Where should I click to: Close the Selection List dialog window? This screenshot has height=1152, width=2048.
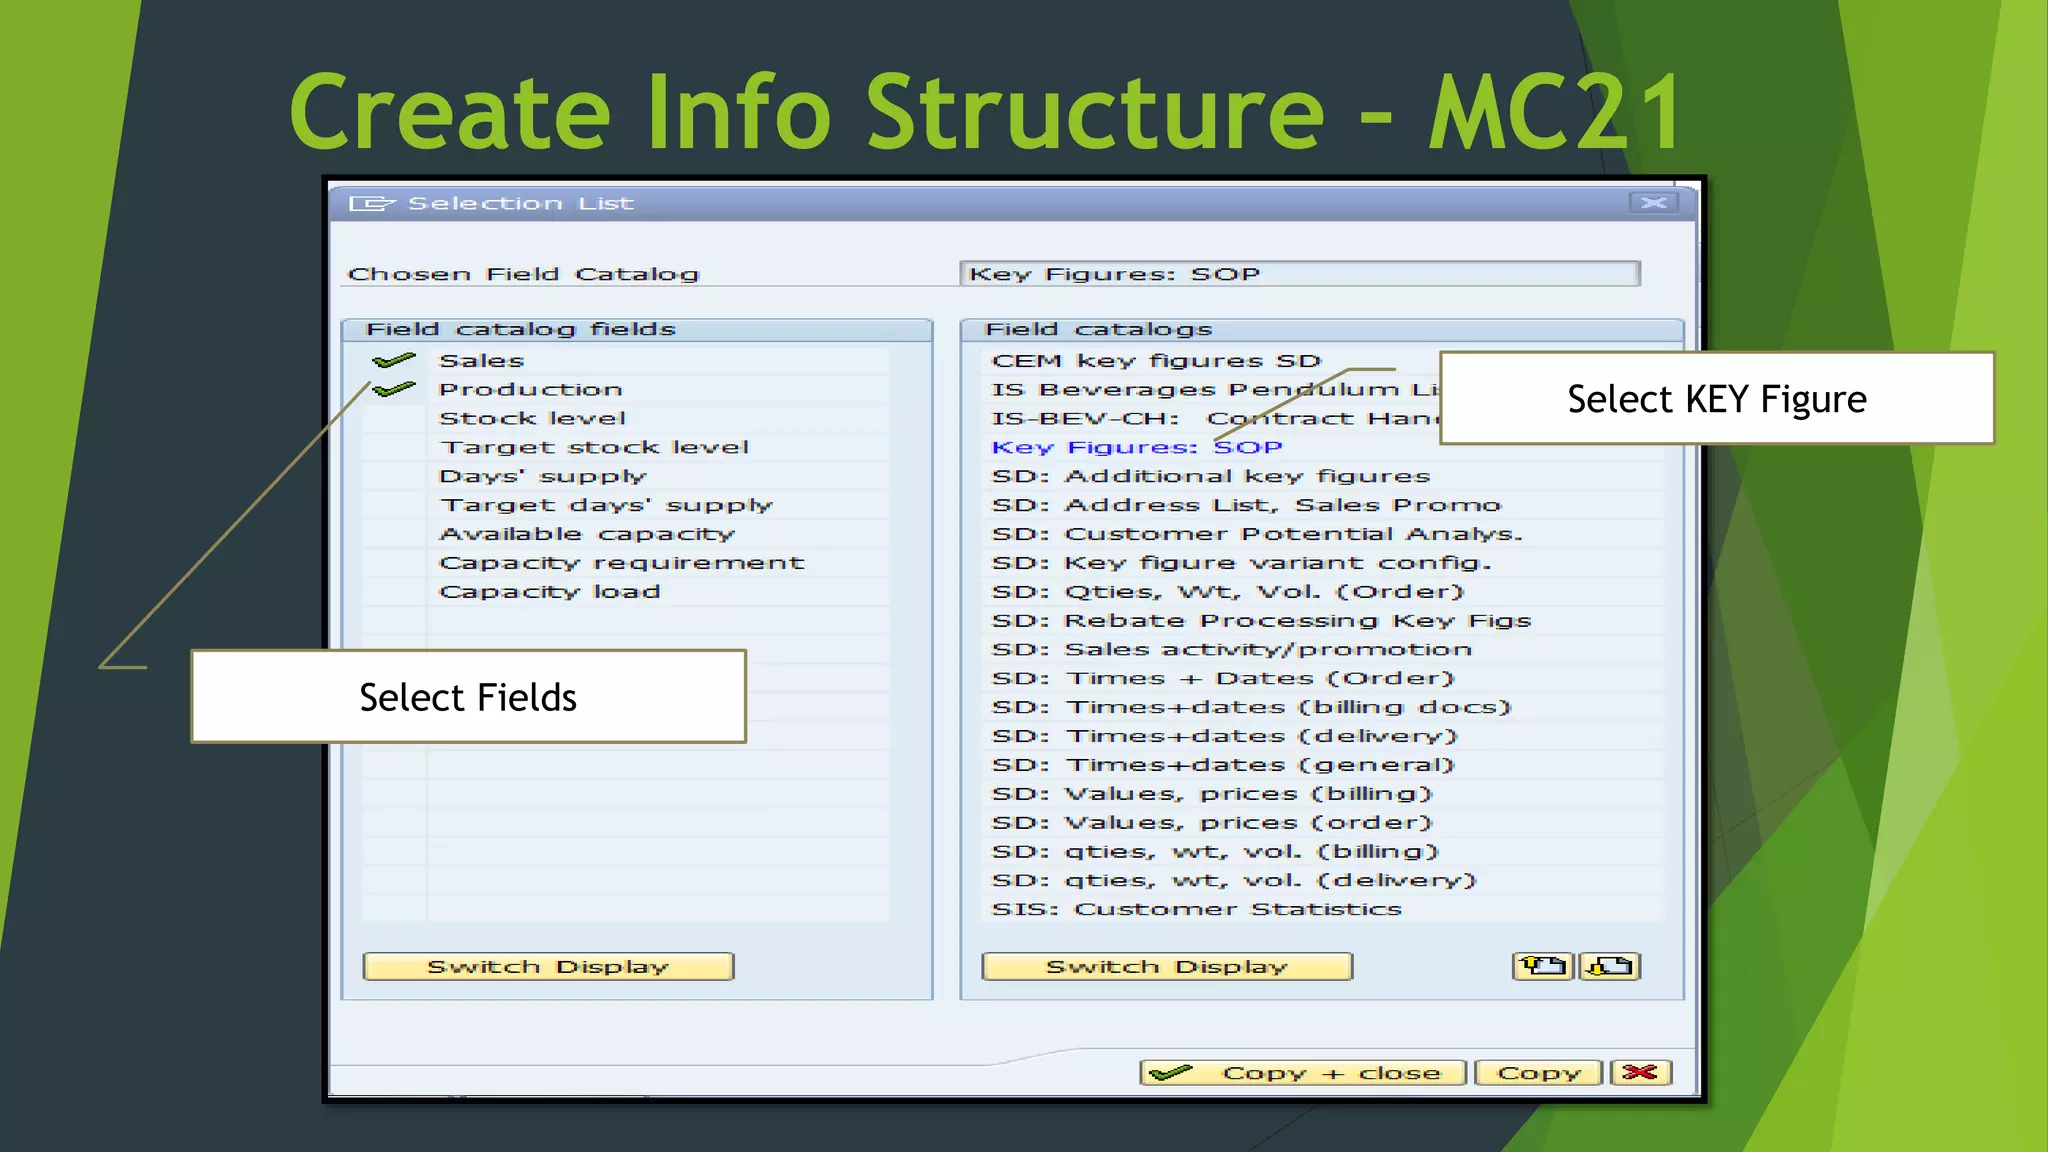coord(1653,203)
